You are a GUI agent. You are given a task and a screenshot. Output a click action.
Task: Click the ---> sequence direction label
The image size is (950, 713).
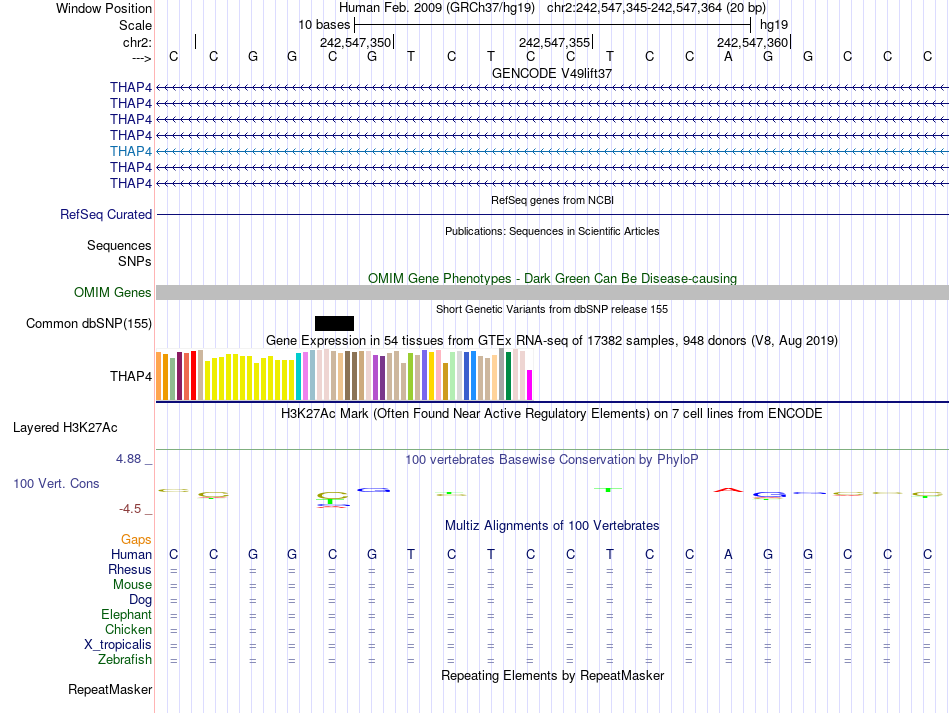tap(141, 58)
